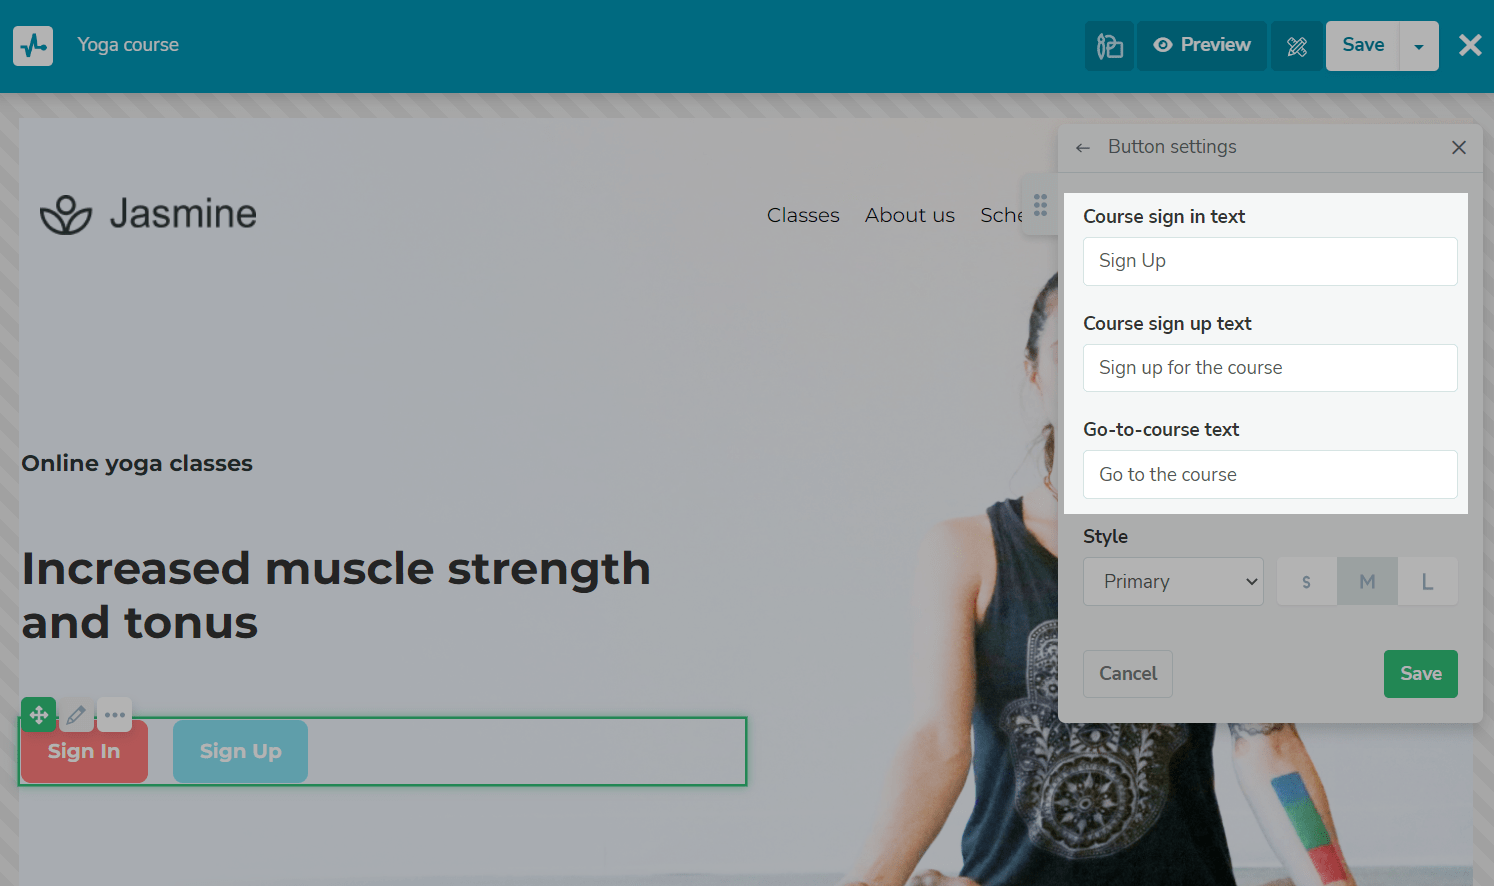The width and height of the screenshot is (1494, 886).
Task: Focus the Course sign up text field
Action: click(x=1269, y=368)
